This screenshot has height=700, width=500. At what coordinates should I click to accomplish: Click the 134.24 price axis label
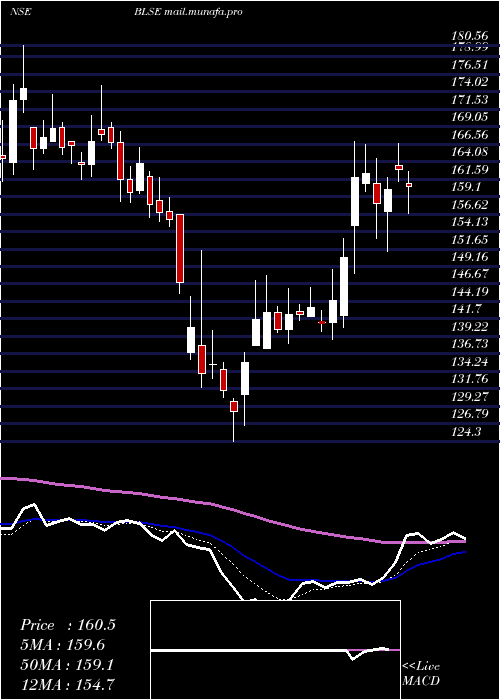pos(470,362)
